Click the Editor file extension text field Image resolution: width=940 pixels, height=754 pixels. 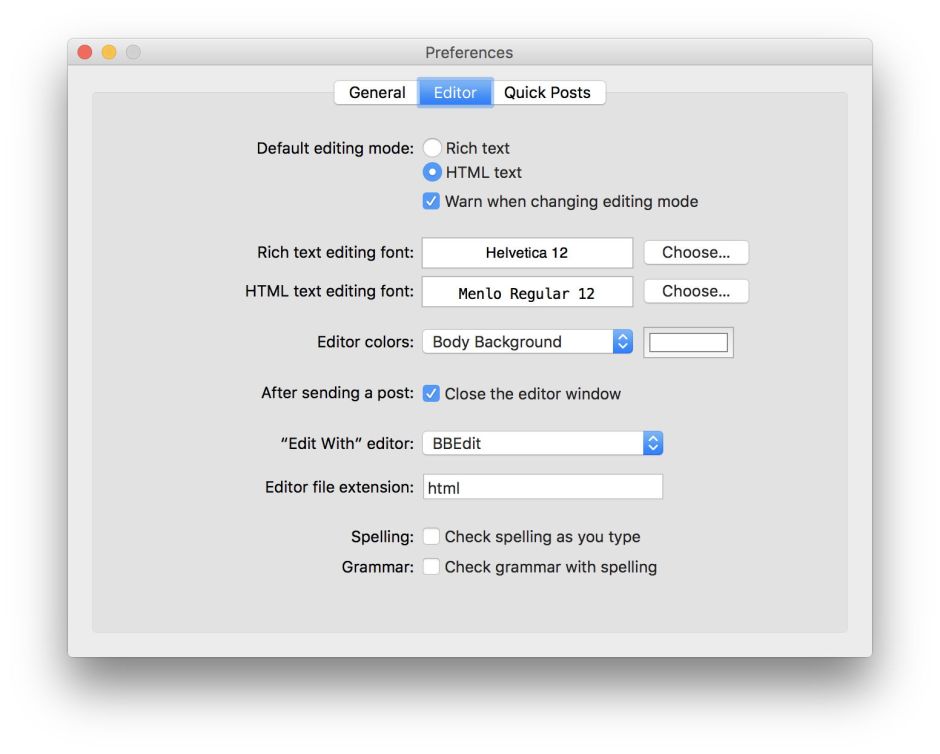click(x=542, y=488)
